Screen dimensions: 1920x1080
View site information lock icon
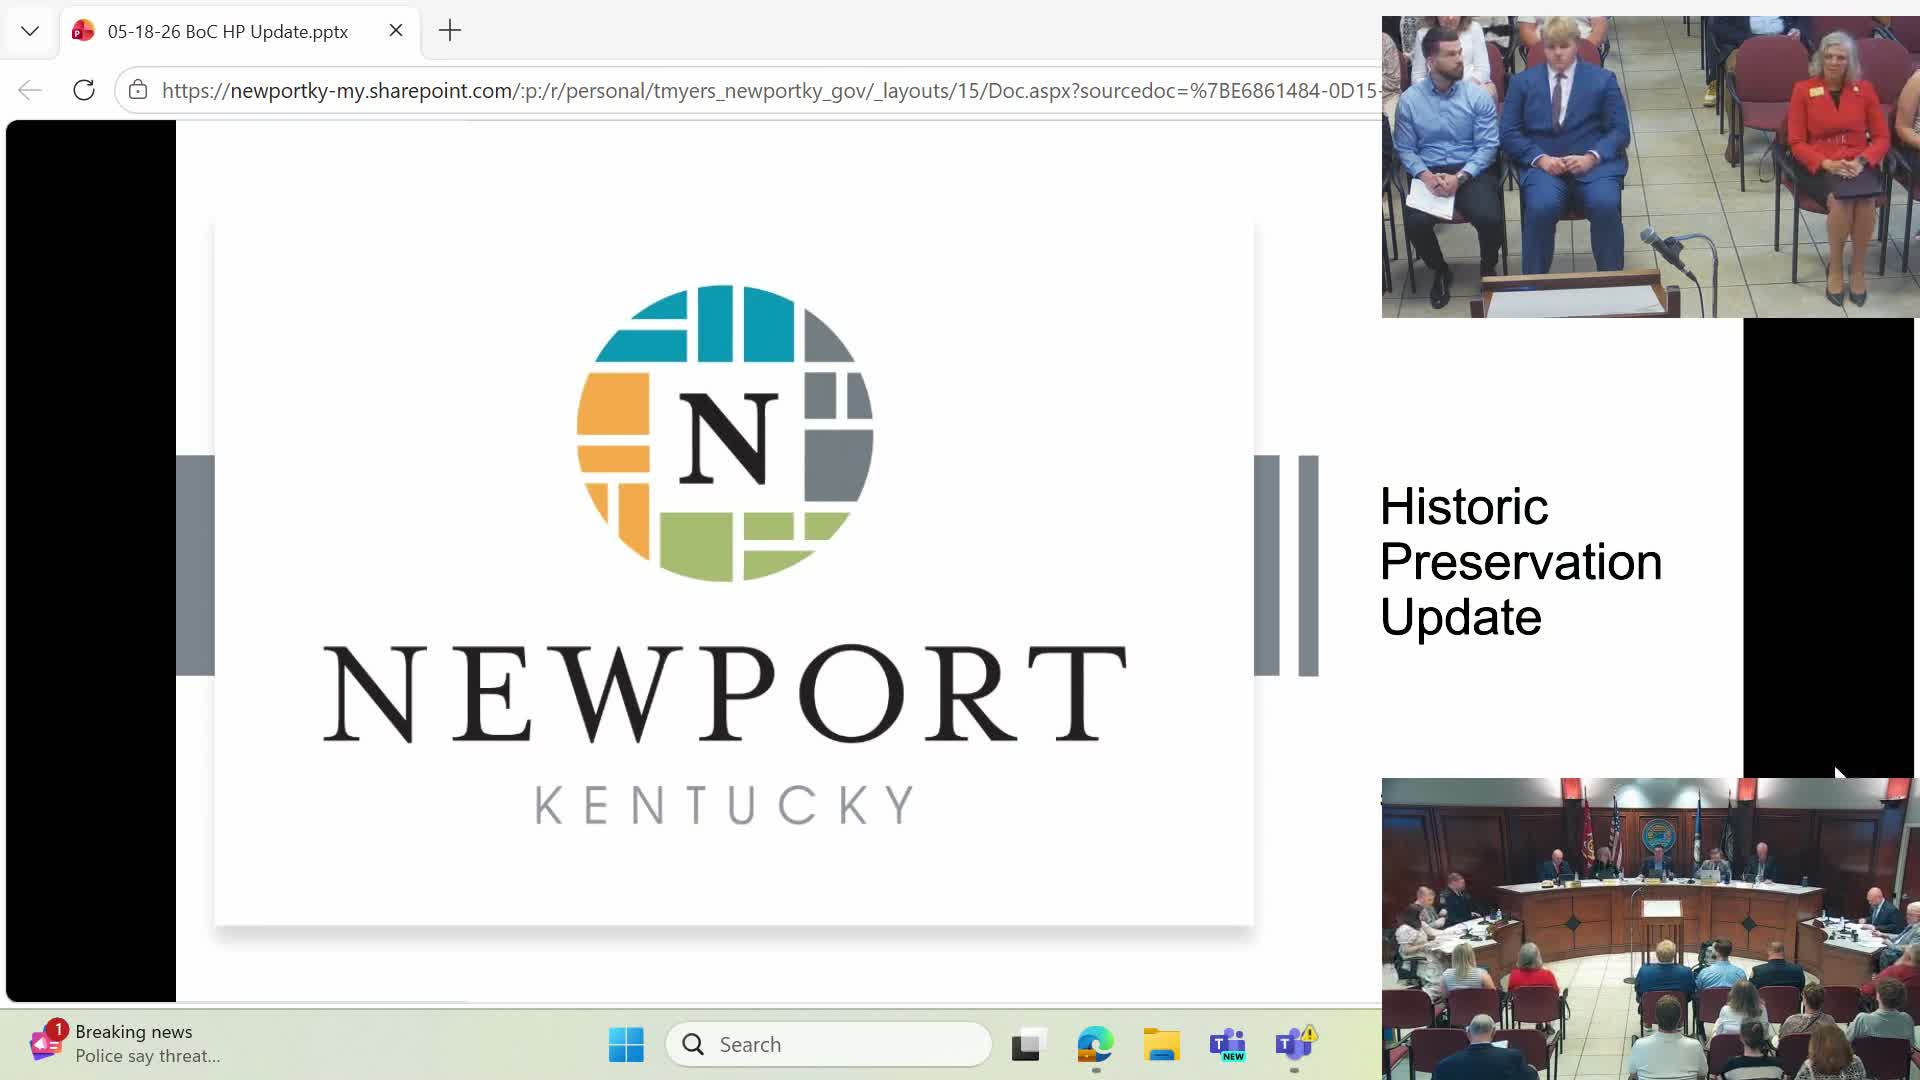(138, 90)
